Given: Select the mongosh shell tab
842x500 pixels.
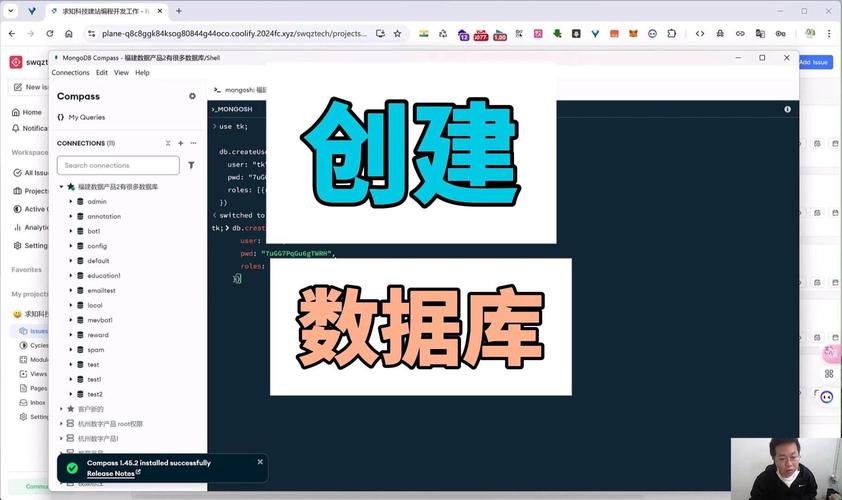Looking at the screenshot, I should tap(239, 90).
